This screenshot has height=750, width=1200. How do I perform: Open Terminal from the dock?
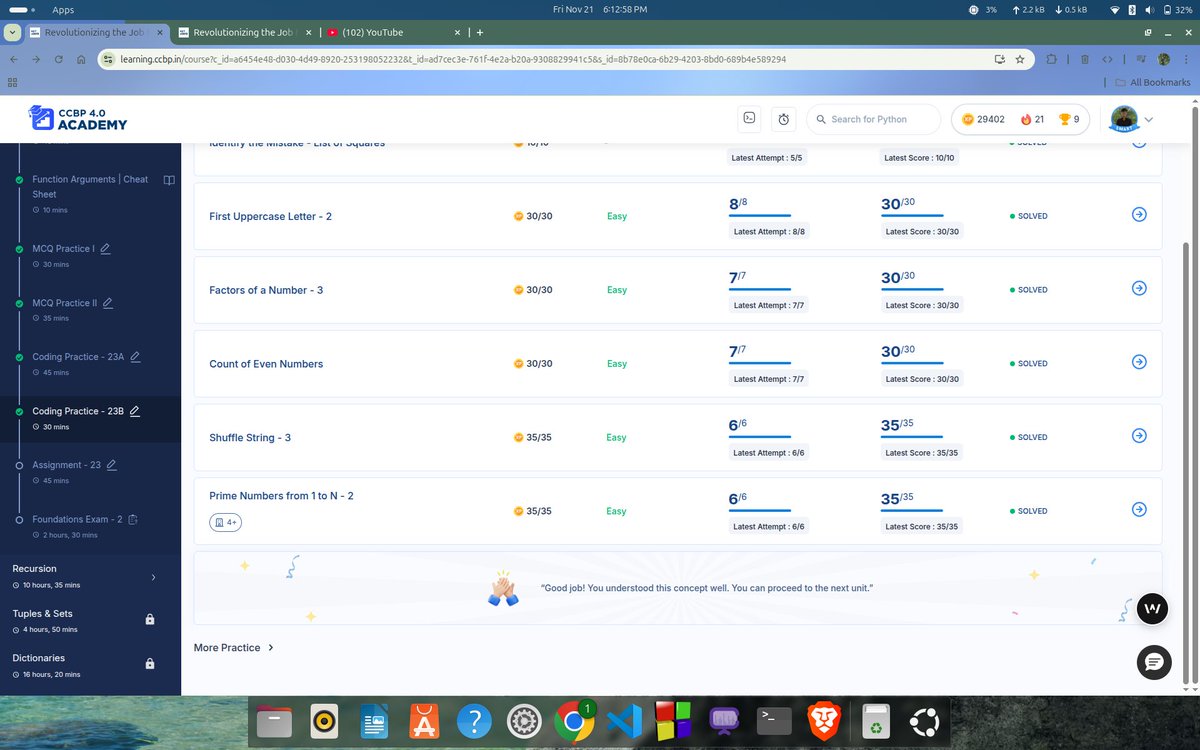[774, 721]
